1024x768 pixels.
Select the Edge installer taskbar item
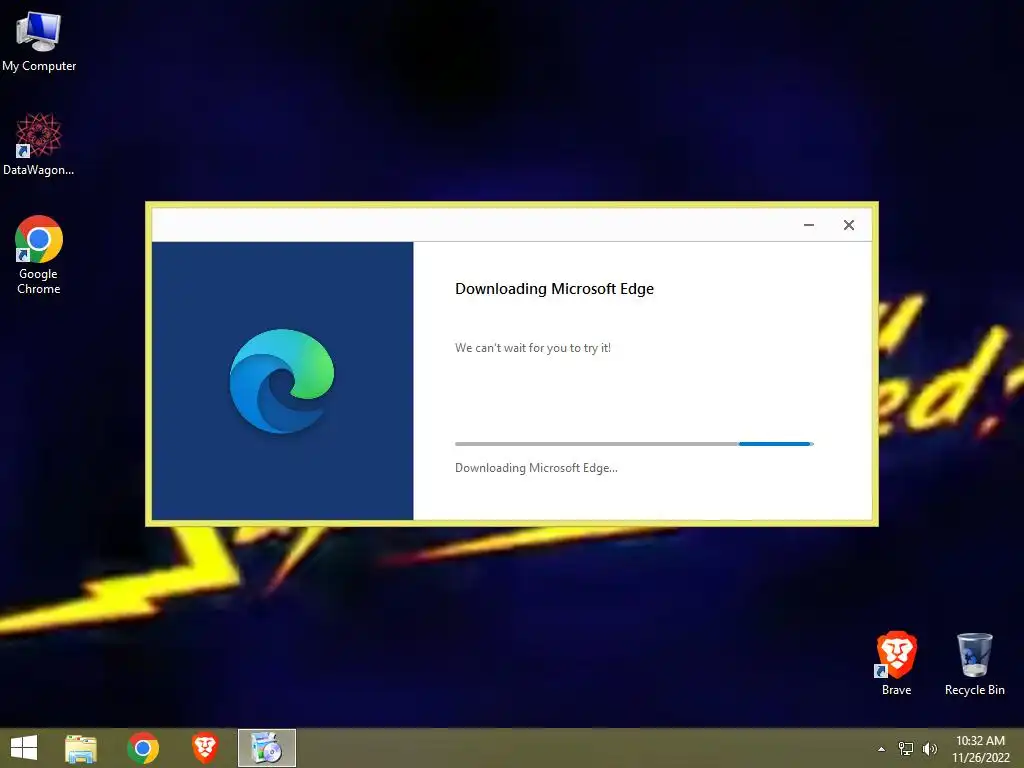[x=266, y=748]
